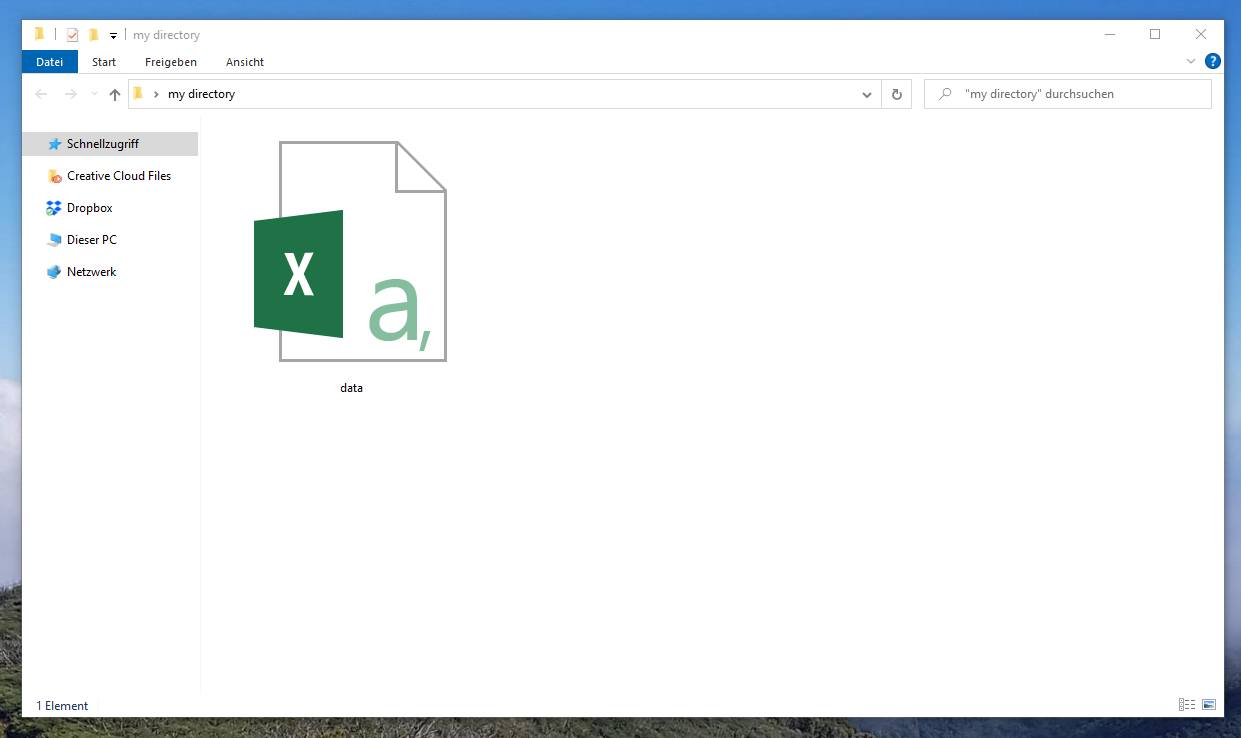Click the Properties quick access icon

[72, 35]
